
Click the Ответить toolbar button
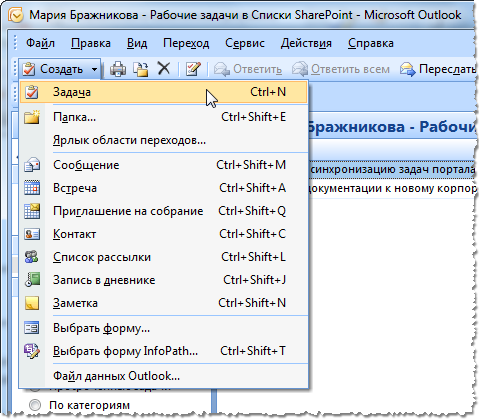(x=248, y=69)
